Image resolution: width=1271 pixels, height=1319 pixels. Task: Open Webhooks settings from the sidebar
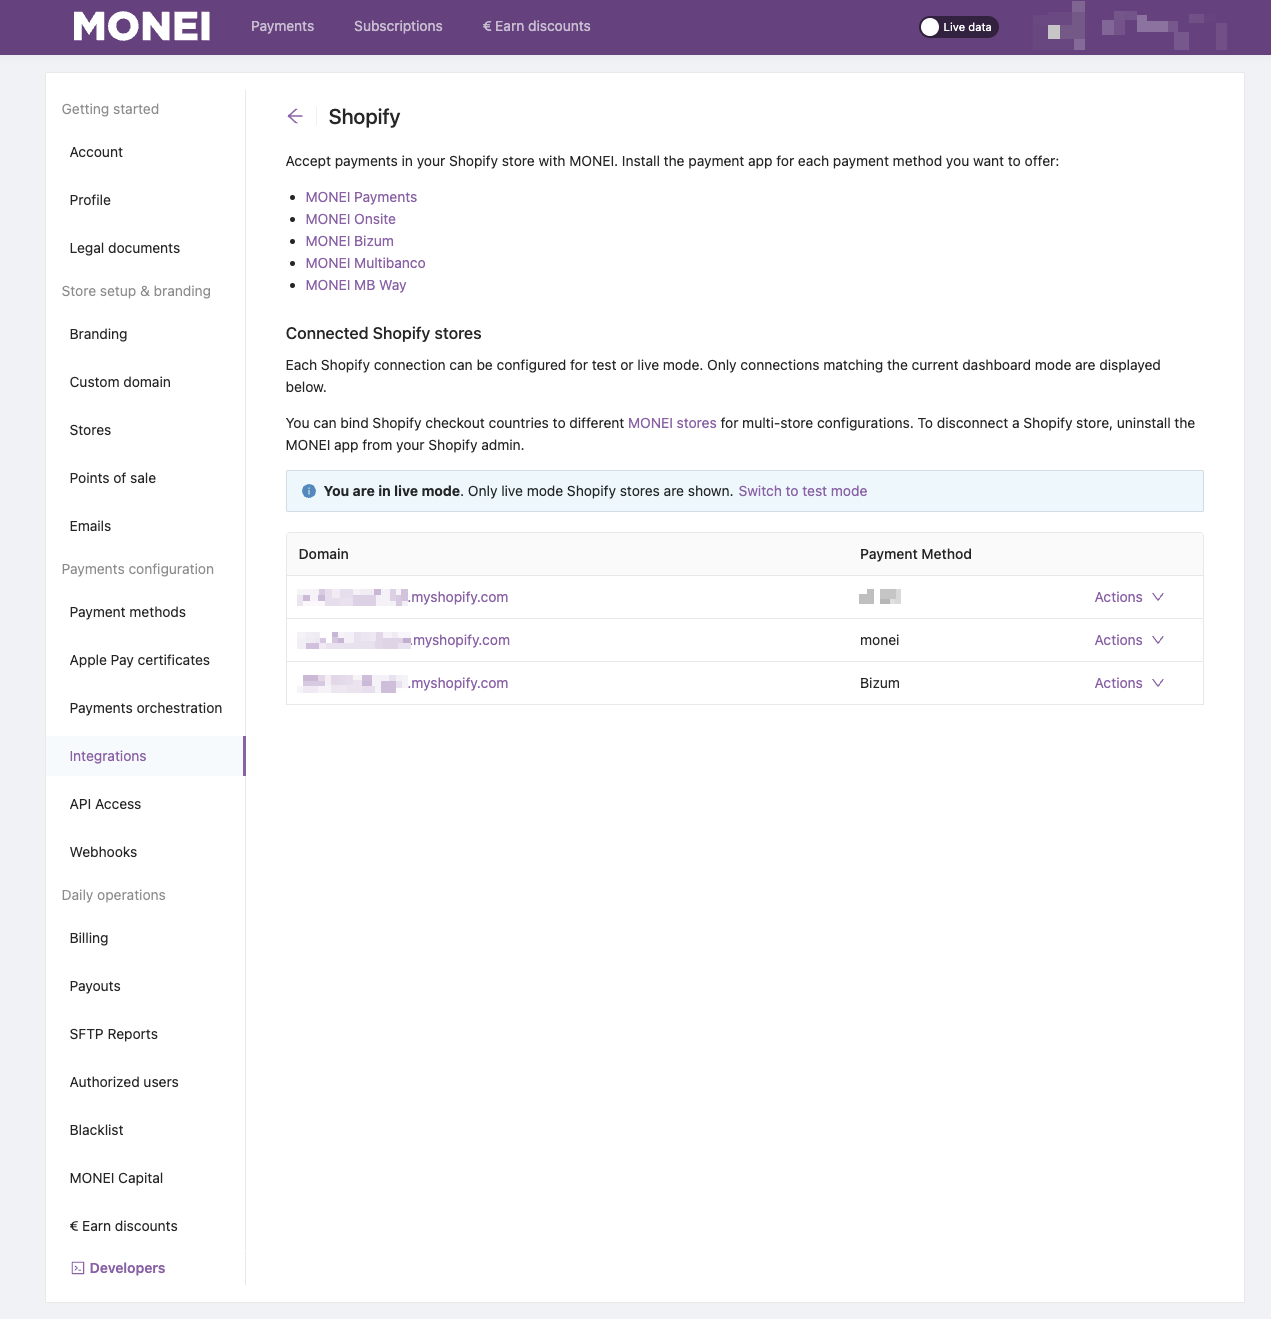coord(103,852)
